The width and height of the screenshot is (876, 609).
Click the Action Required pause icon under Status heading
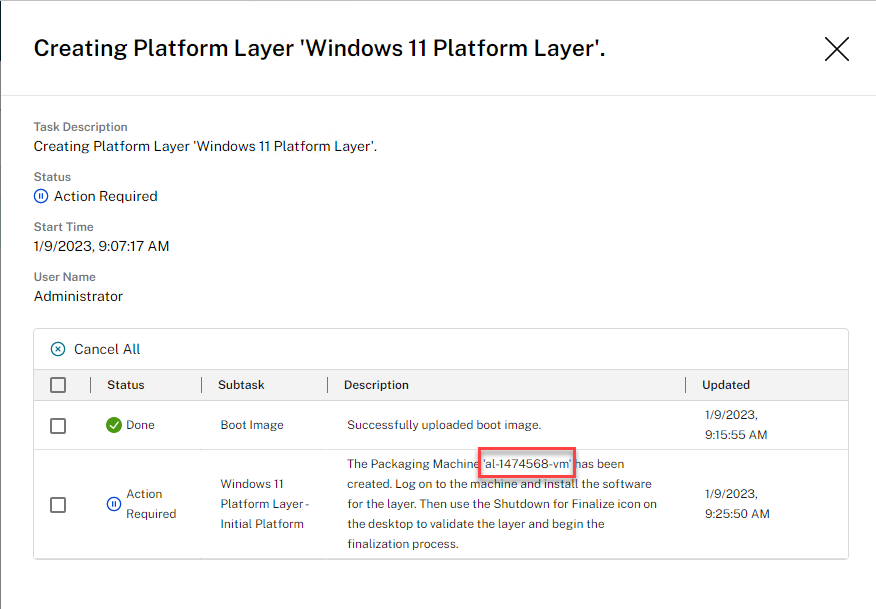click(x=41, y=197)
